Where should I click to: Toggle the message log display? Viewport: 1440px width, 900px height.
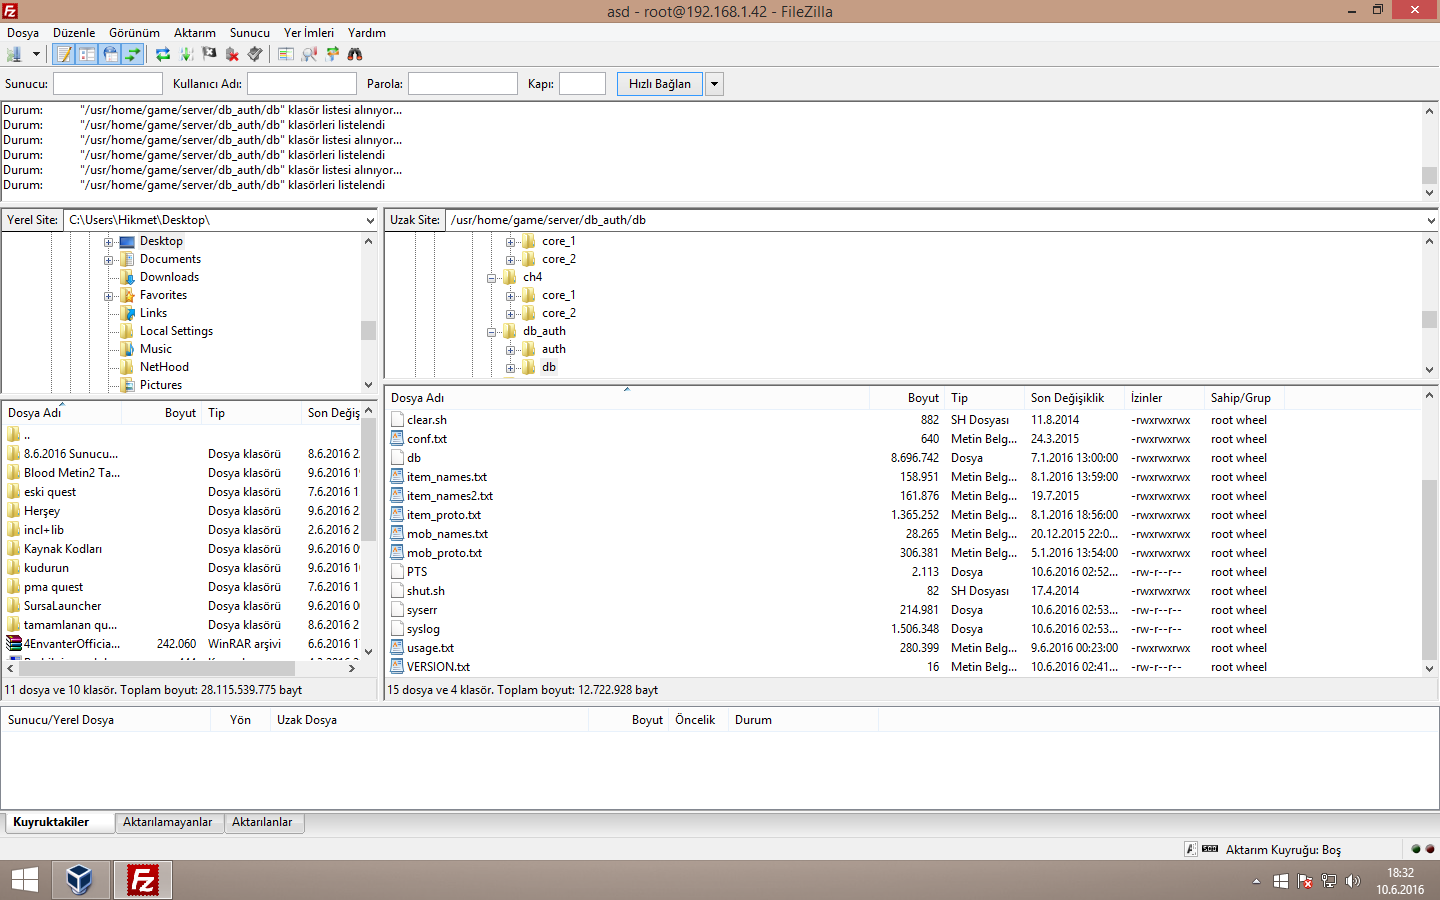[64, 54]
